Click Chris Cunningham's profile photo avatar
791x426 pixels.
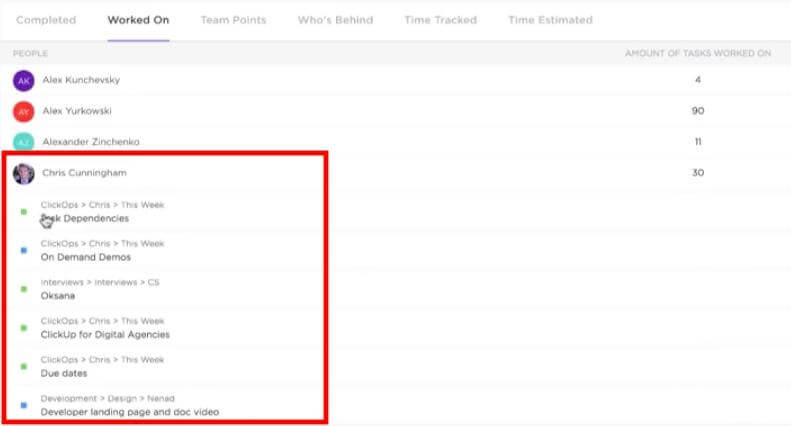23,173
